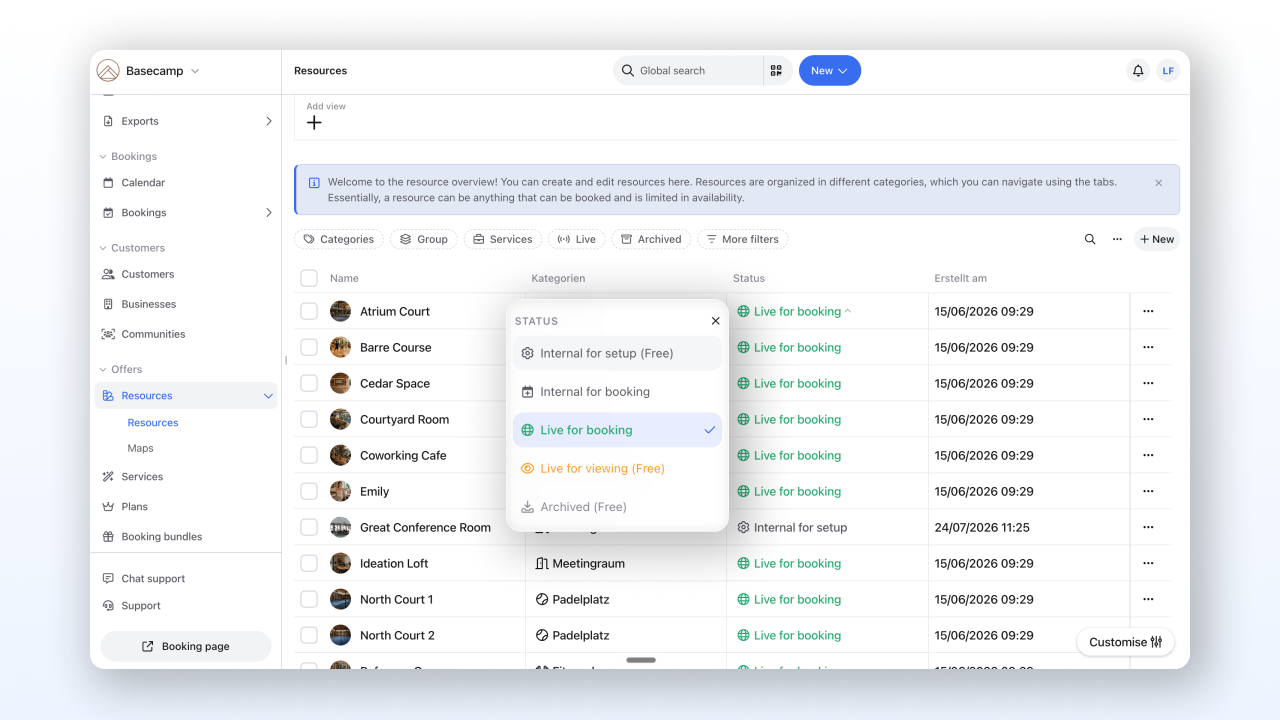The width and height of the screenshot is (1280, 720).
Task: Open row actions for North Court 1
Action: tap(1148, 599)
